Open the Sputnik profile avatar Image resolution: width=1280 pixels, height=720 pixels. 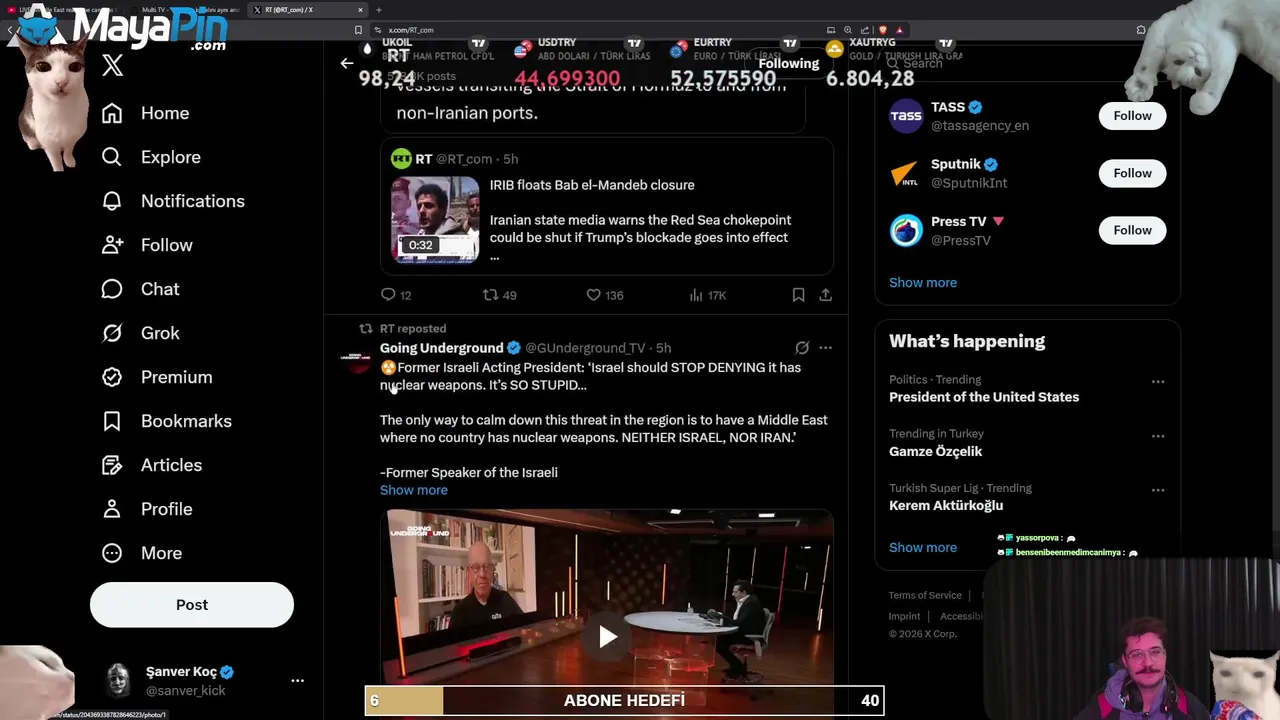[906, 173]
